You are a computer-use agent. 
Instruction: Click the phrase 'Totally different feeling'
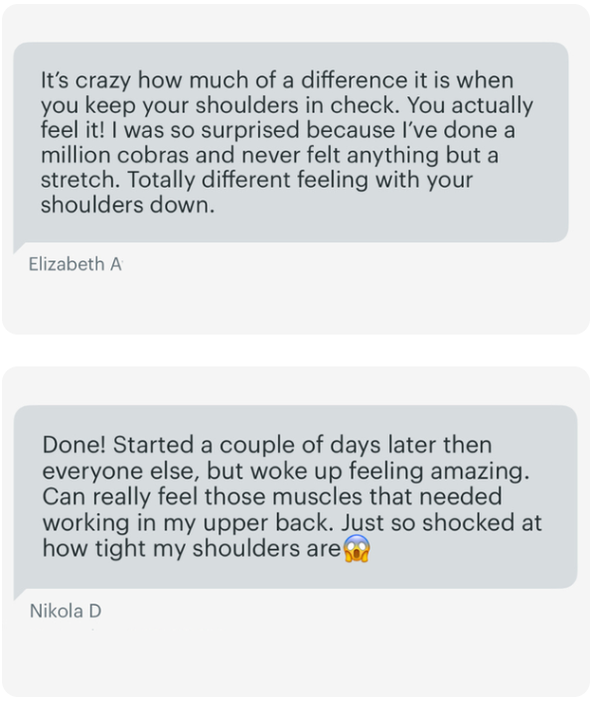click(248, 180)
